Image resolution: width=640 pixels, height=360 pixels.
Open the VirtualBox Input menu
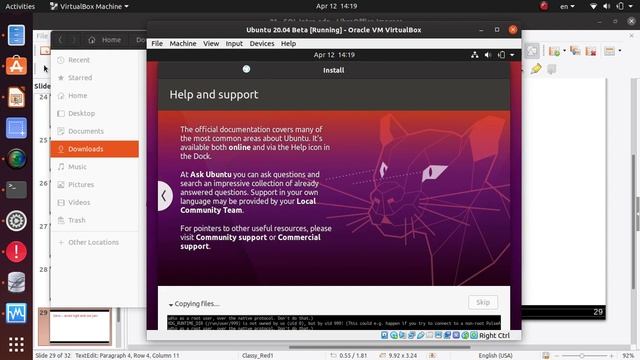234,44
